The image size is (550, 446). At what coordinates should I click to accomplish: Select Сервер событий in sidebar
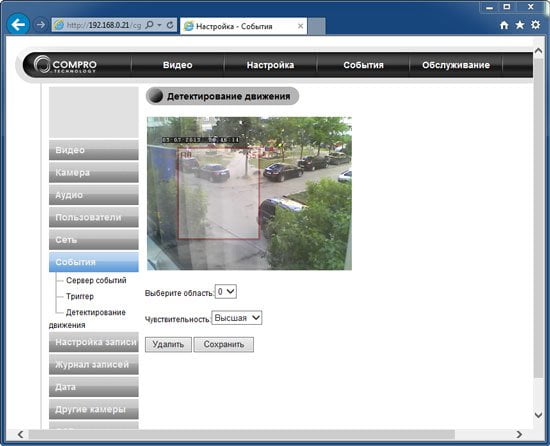pos(96,281)
